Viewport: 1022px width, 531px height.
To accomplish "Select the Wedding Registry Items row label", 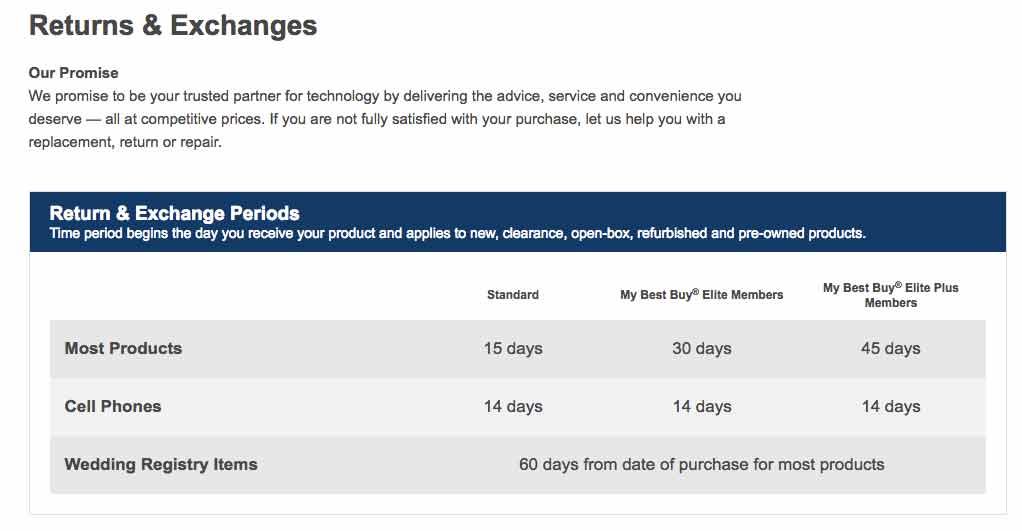I will (161, 464).
